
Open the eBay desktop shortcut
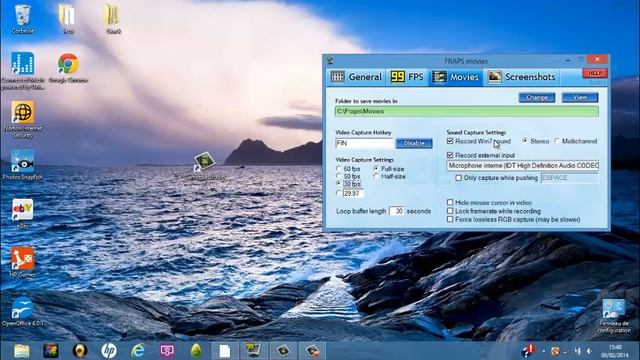click(x=22, y=213)
